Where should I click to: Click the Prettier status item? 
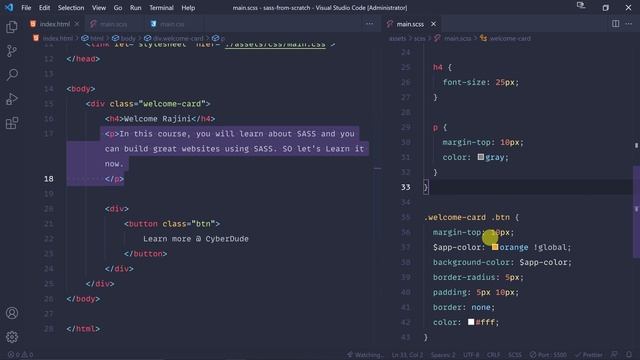pos(589,355)
